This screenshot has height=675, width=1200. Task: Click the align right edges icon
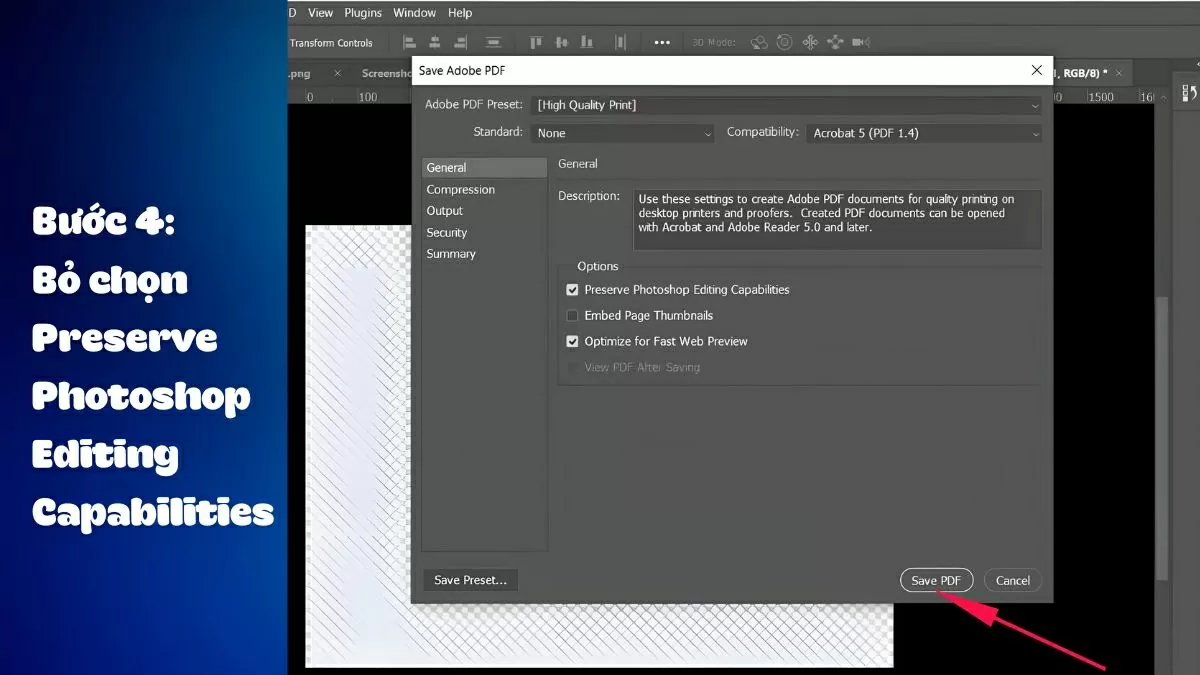[x=461, y=42]
